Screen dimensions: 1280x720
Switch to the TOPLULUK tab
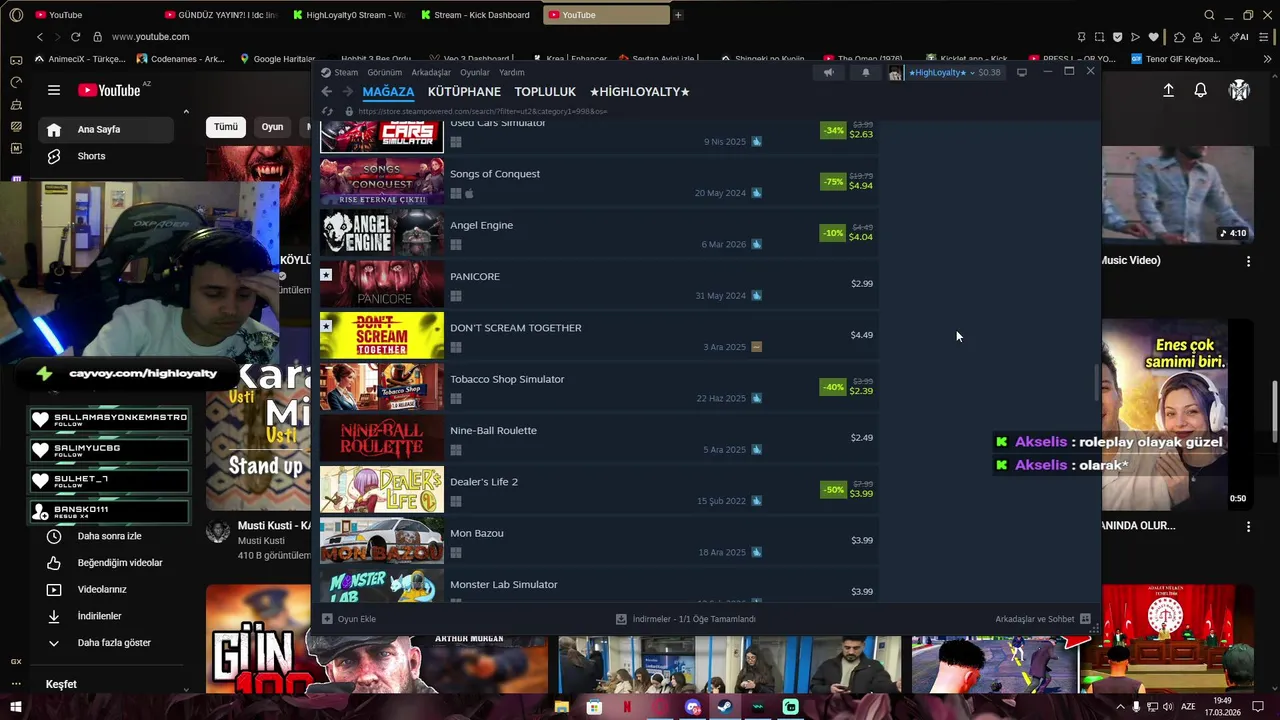pyautogui.click(x=545, y=91)
